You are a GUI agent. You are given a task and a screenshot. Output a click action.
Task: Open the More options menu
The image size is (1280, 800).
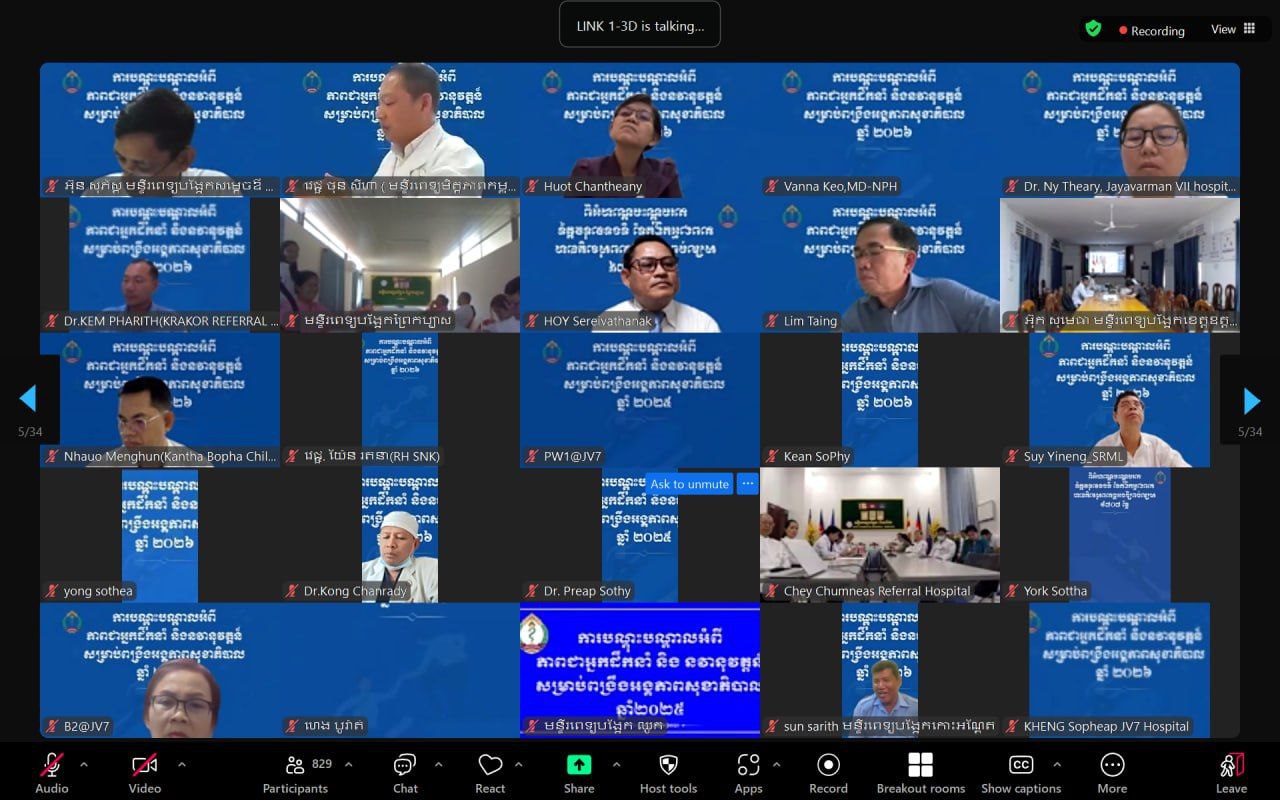(1112, 766)
